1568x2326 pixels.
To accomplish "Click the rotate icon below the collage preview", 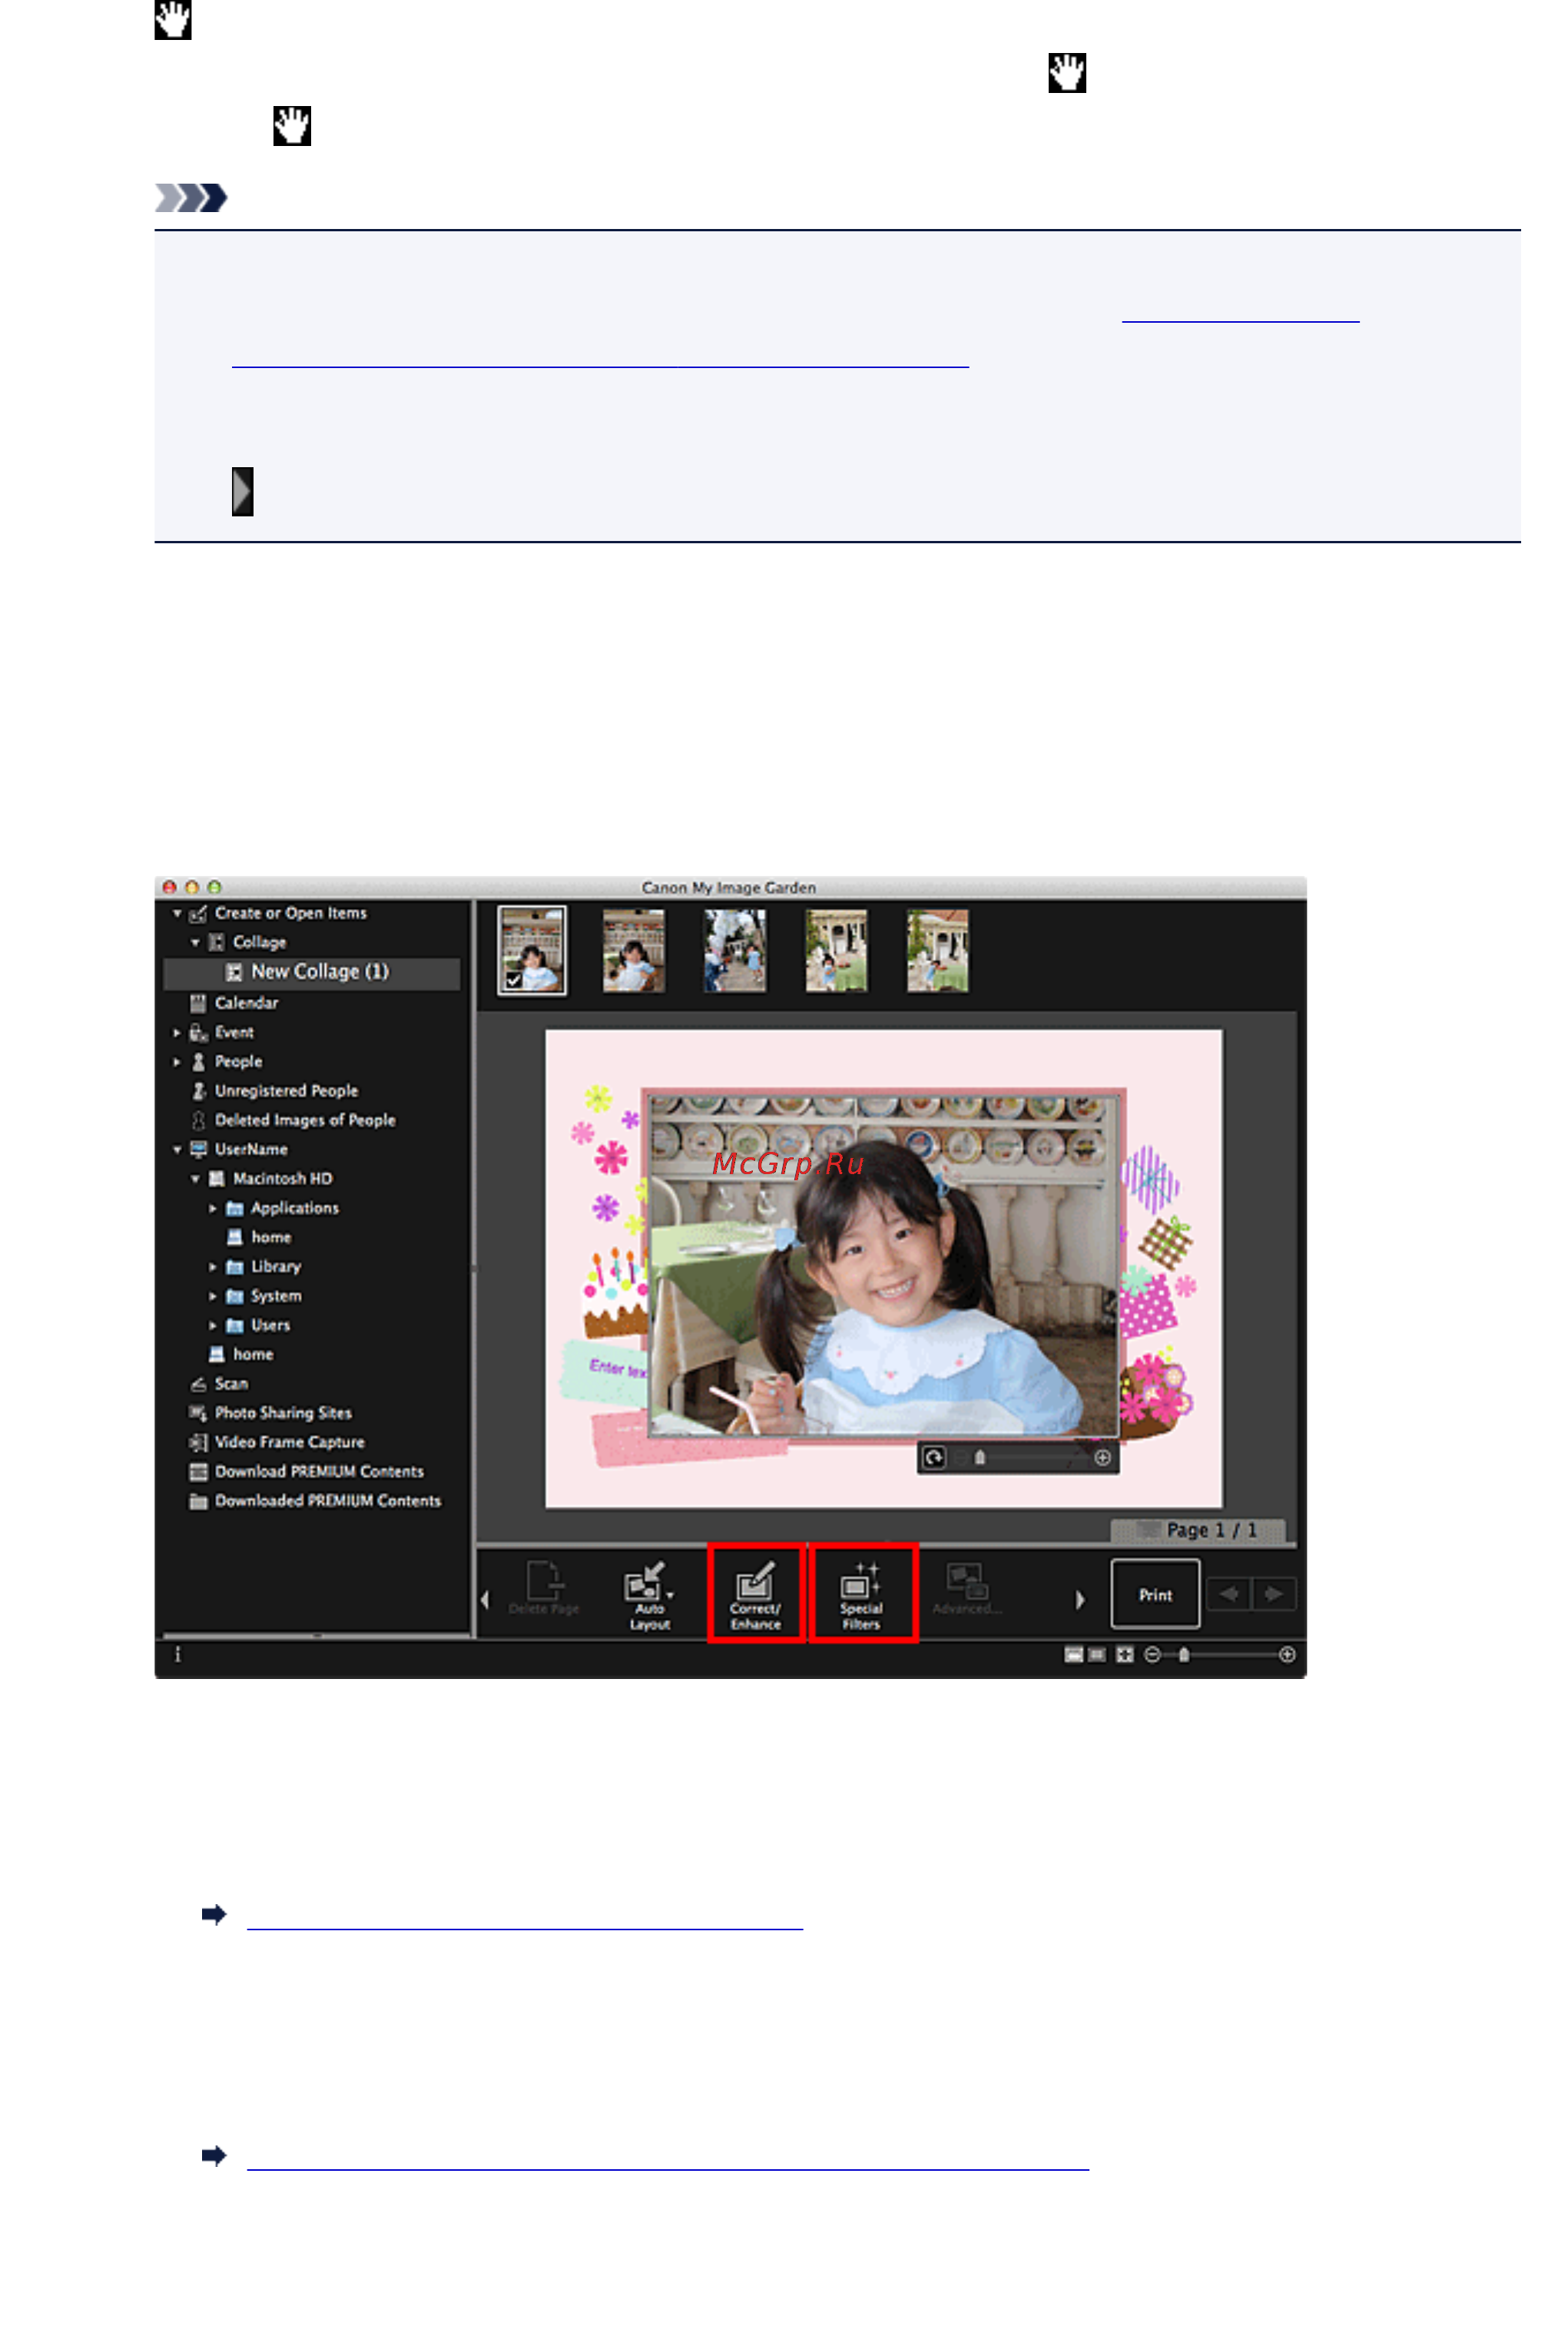I will point(934,1456).
